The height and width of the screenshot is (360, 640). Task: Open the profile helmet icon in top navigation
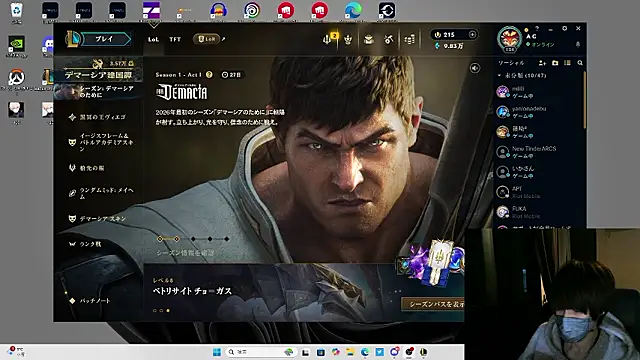(x=348, y=40)
